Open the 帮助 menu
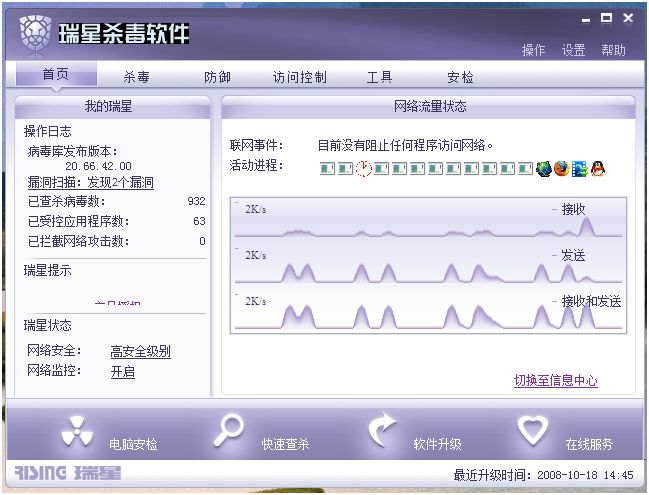649x495 pixels. click(x=613, y=50)
